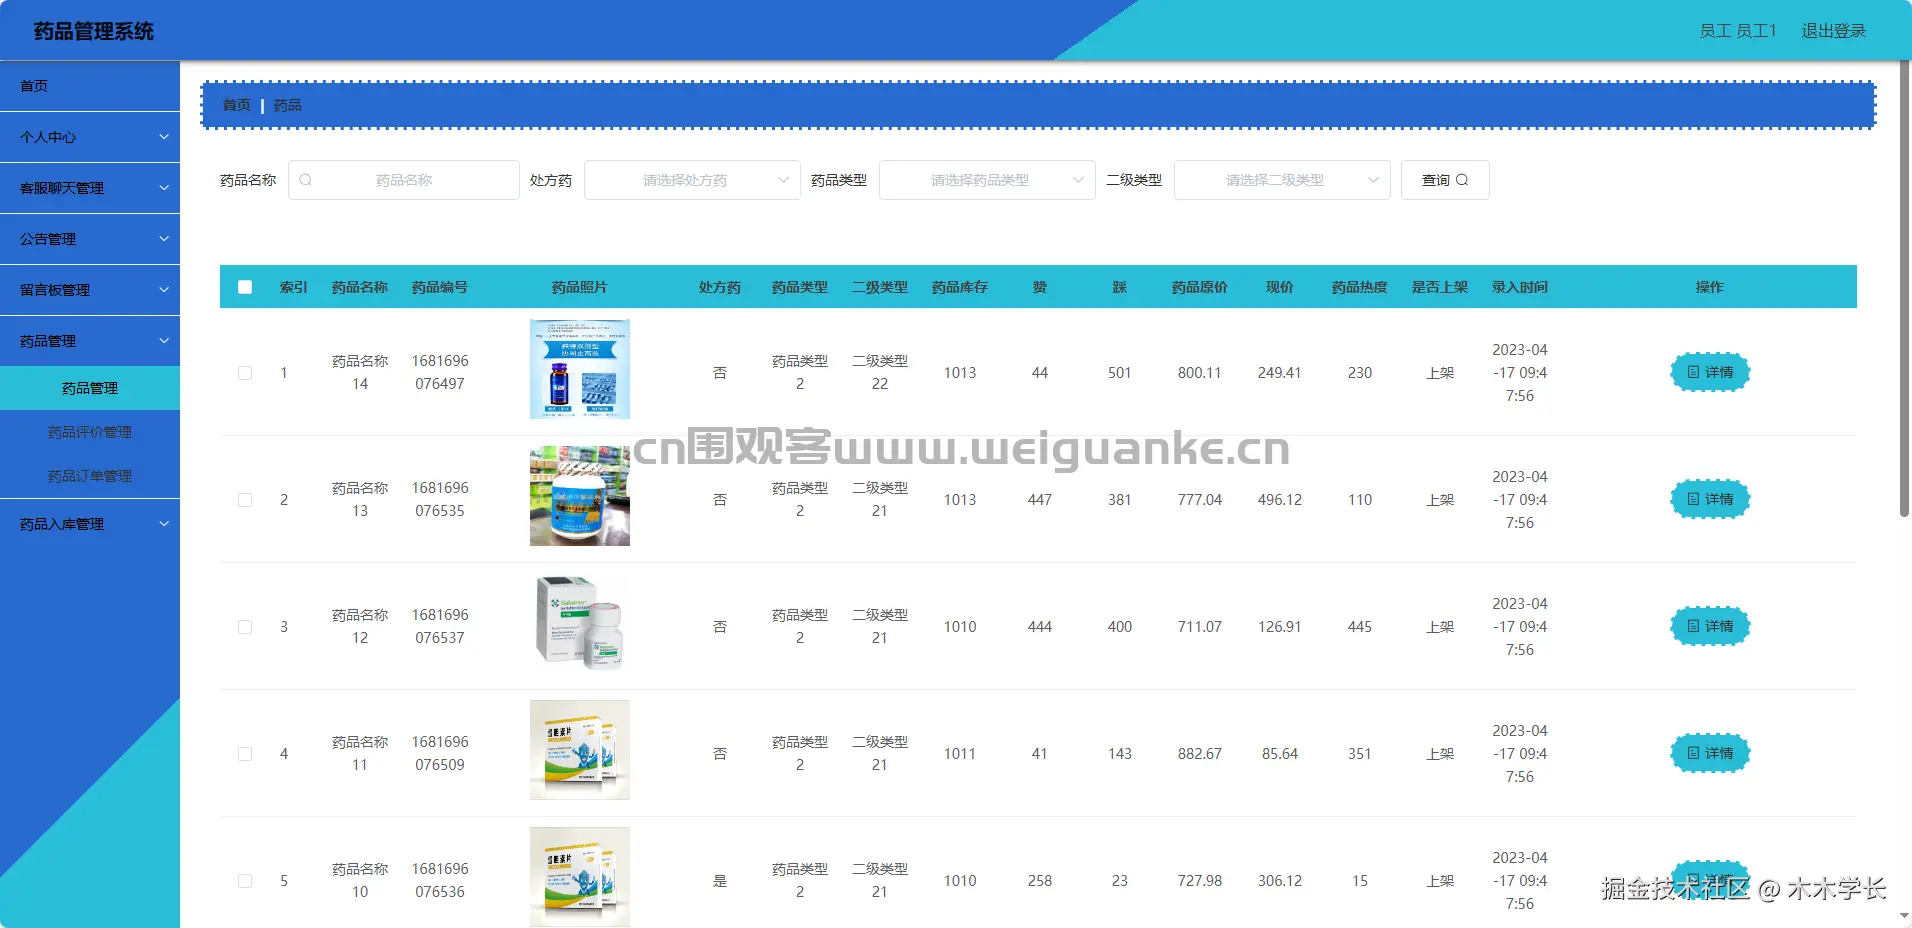
Task: Click the search magnifier icon in 药品名称 field
Action: (x=306, y=180)
